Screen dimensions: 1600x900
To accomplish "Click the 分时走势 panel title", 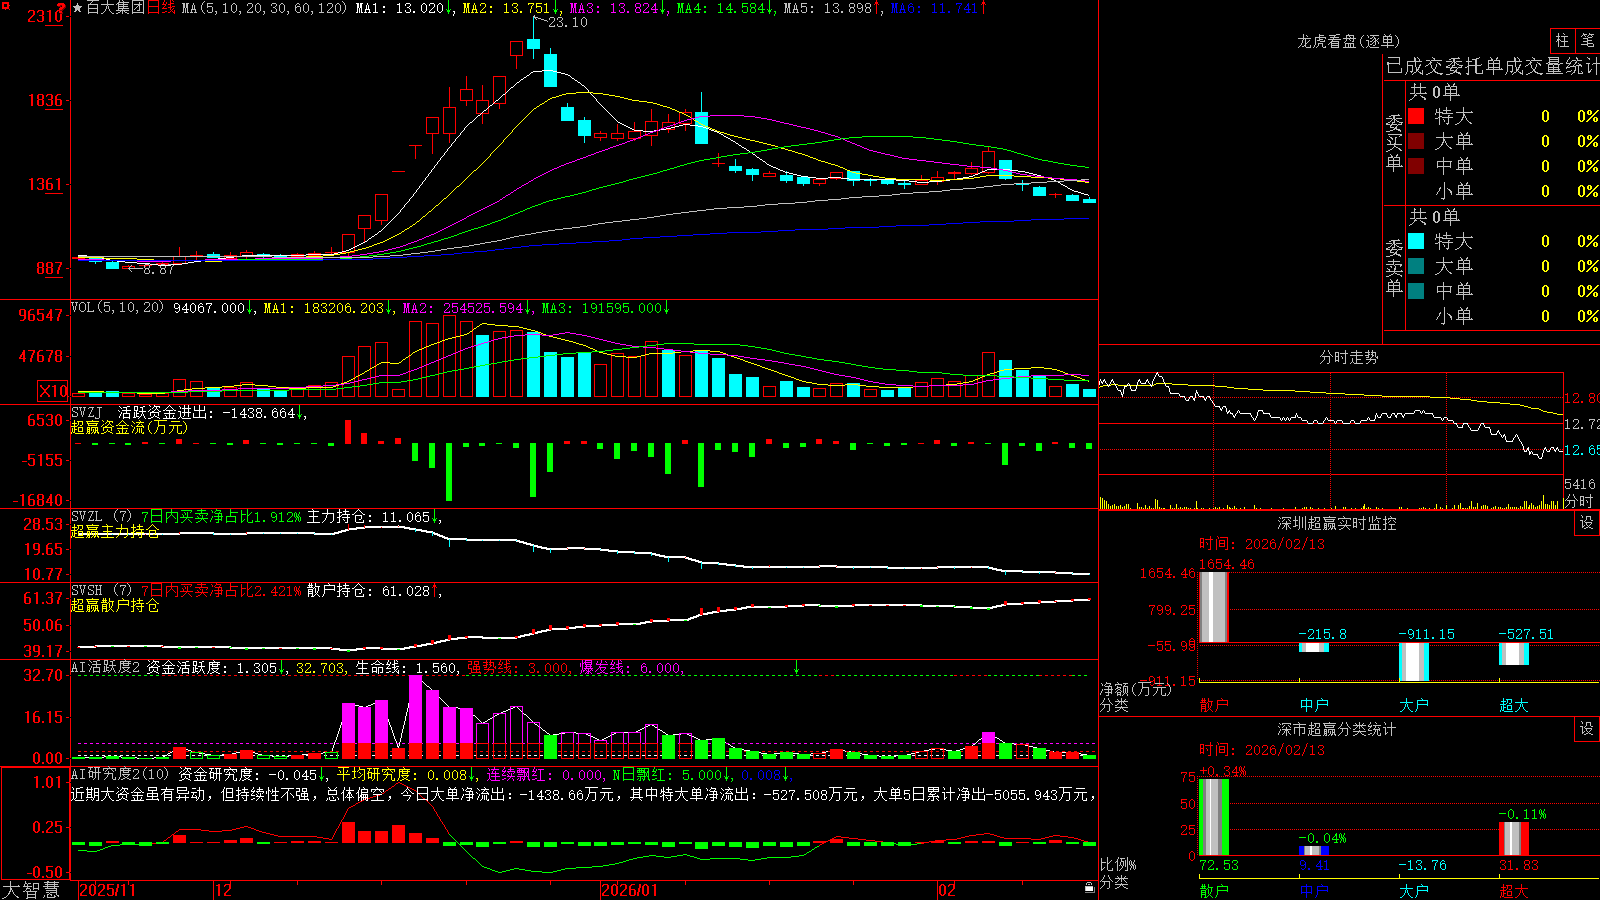I will tap(1348, 357).
